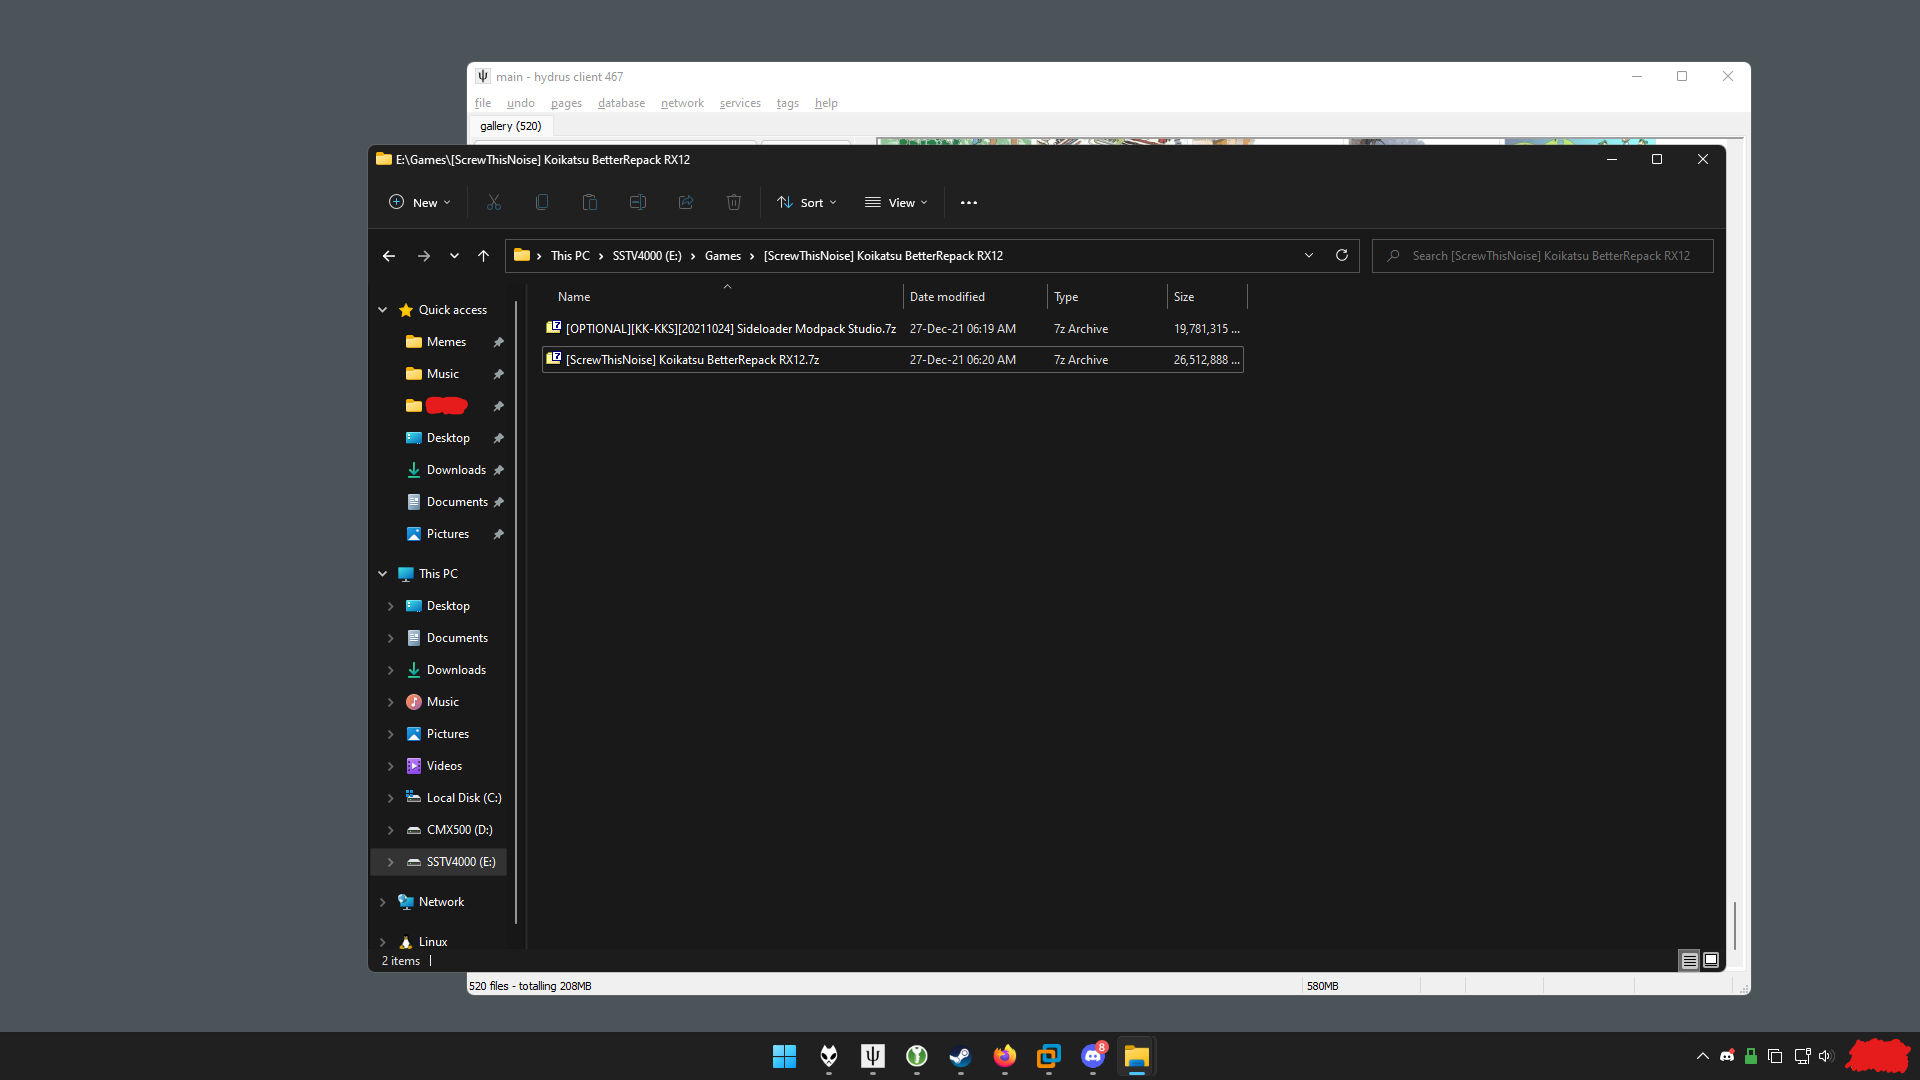This screenshot has height=1080, width=1920.
Task: Open Start menu on taskbar
Action: coord(785,1056)
